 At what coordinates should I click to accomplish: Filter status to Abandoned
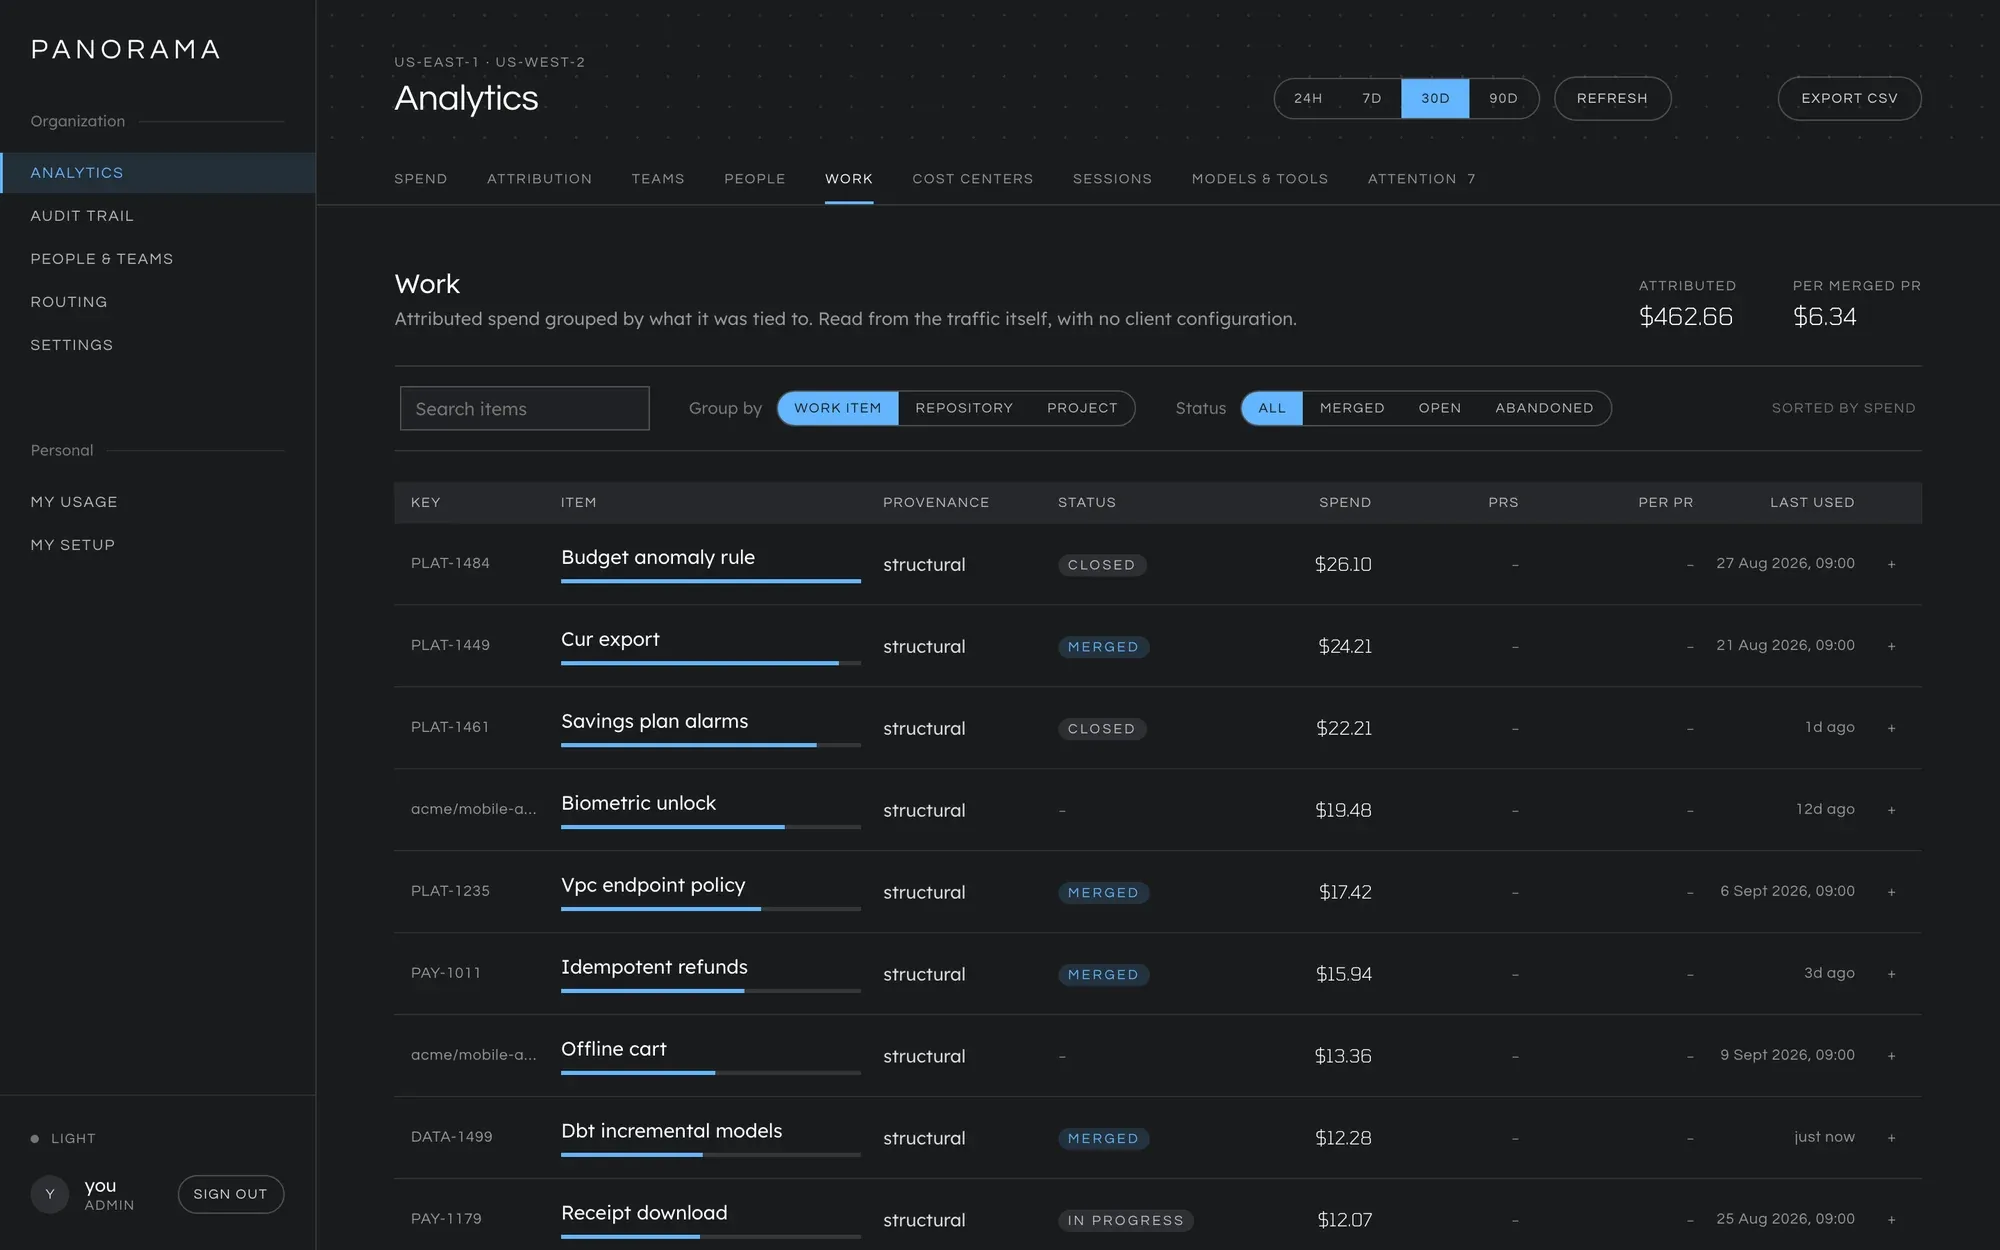tap(1544, 408)
